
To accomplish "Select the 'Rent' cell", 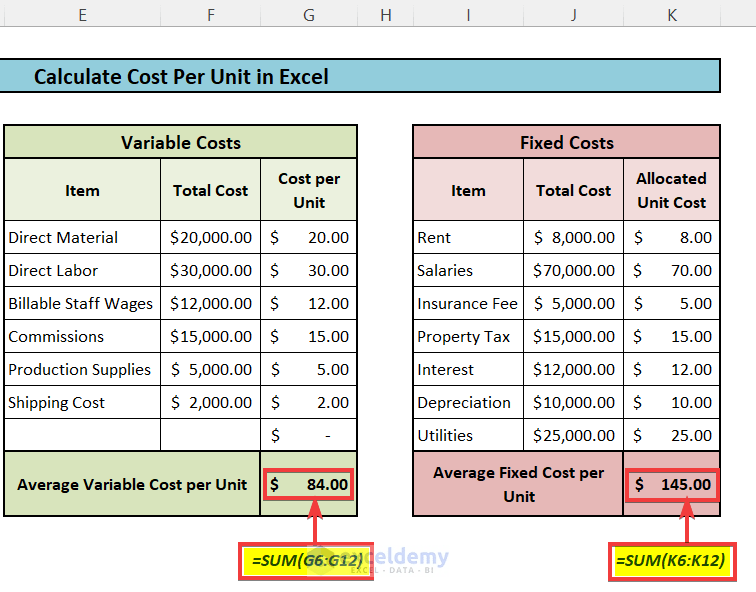I will point(468,237).
